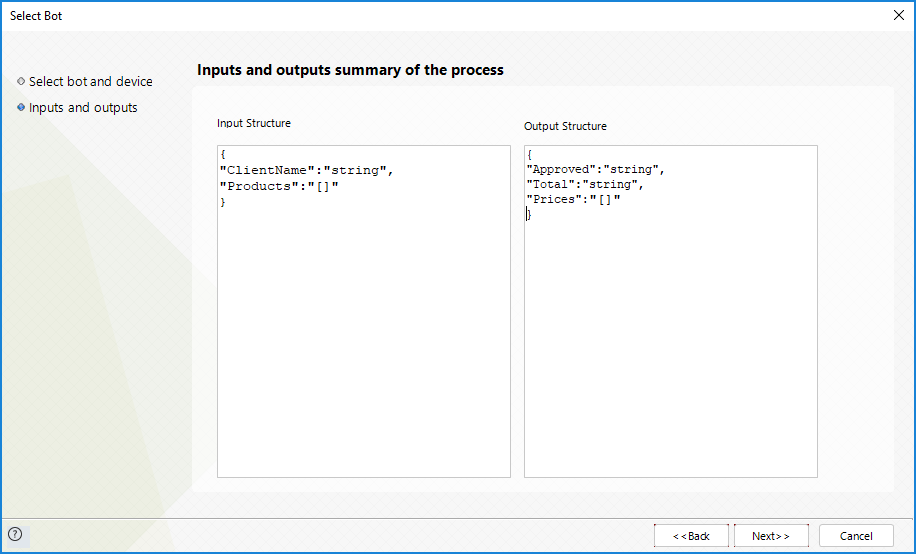Screen dimensions: 916x554
Task: Click the "Prices":"[]" line
Action: point(573,200)
